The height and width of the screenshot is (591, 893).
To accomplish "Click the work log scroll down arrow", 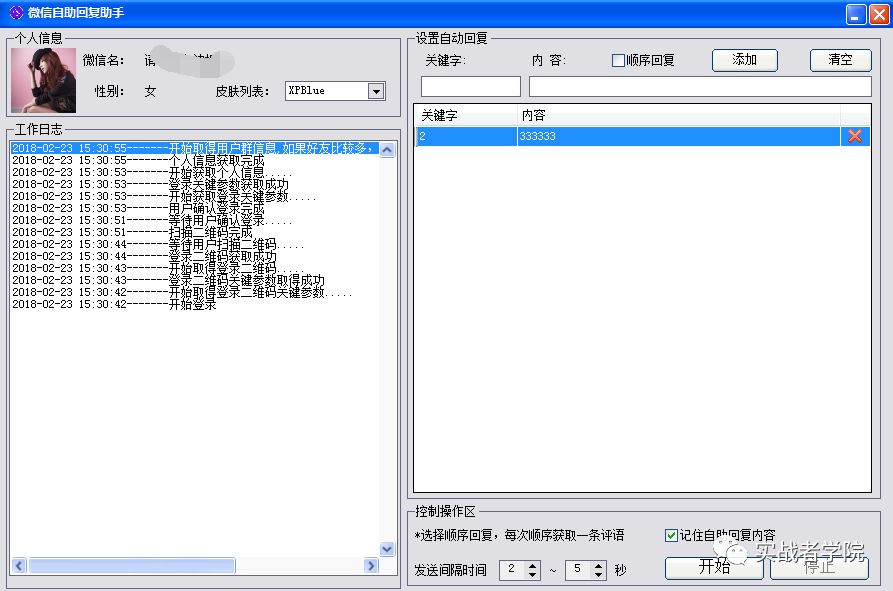I will click(387, 549).
